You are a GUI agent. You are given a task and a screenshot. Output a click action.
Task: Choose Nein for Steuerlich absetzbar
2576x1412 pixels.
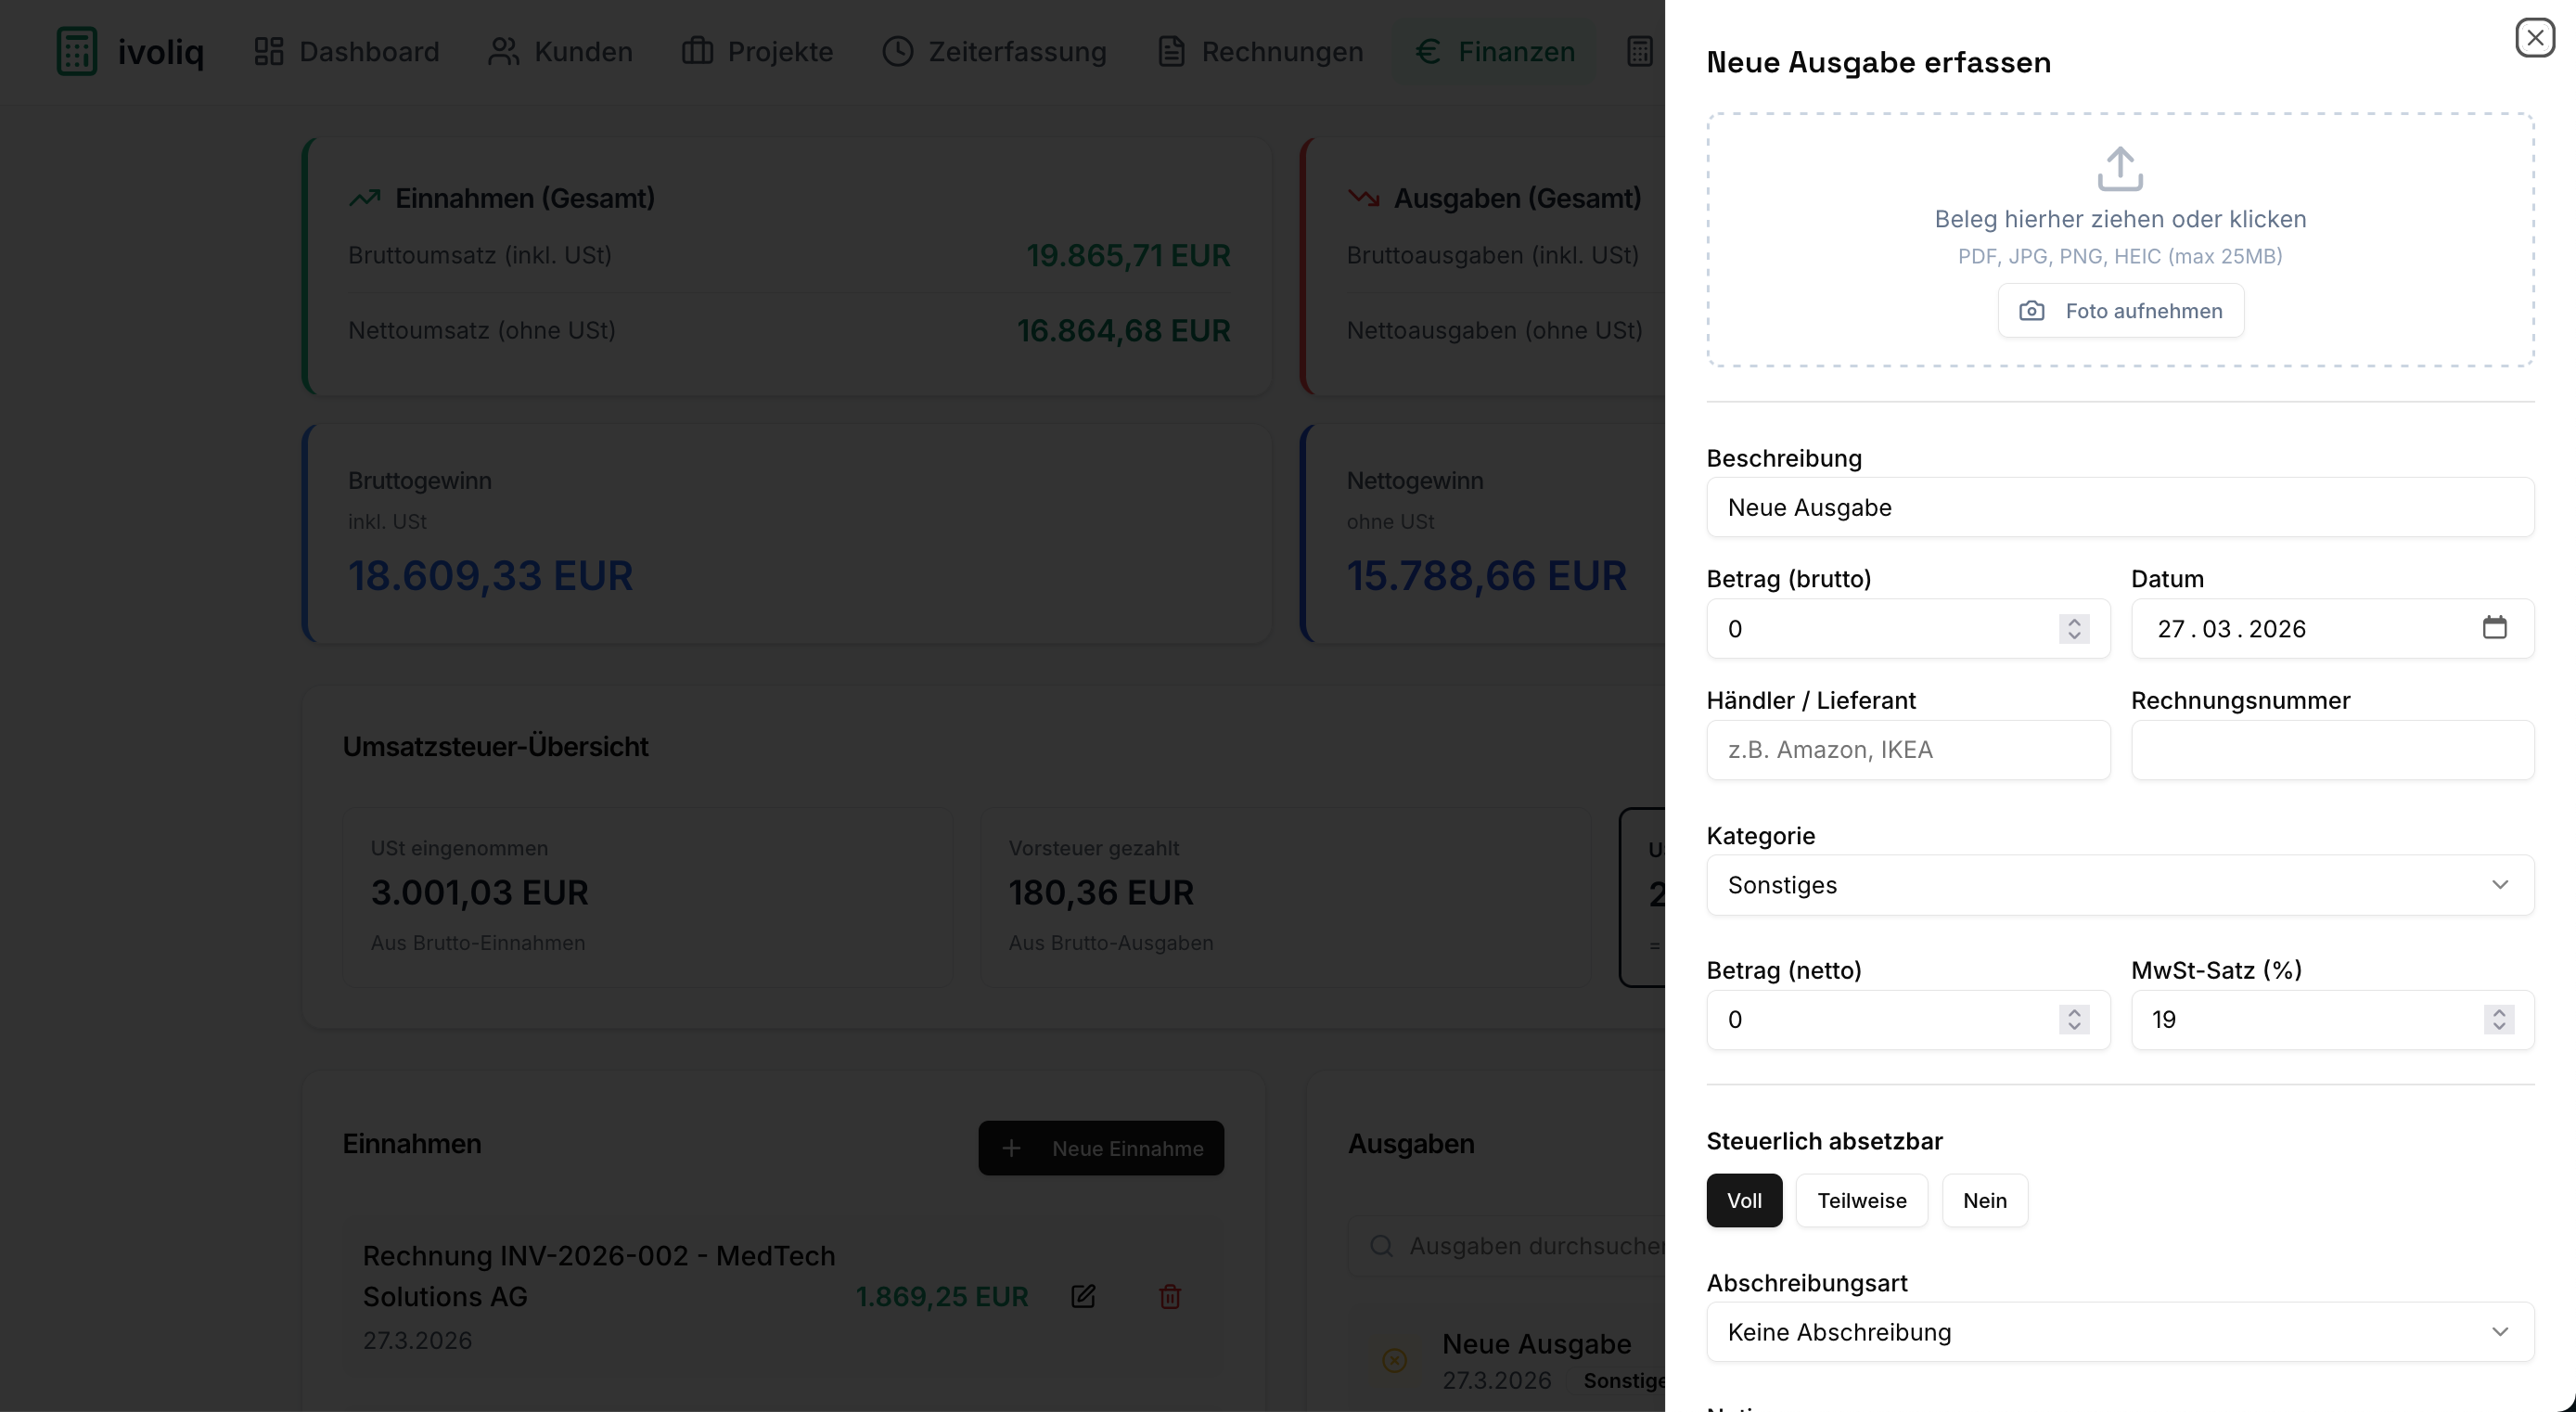1984,1201
